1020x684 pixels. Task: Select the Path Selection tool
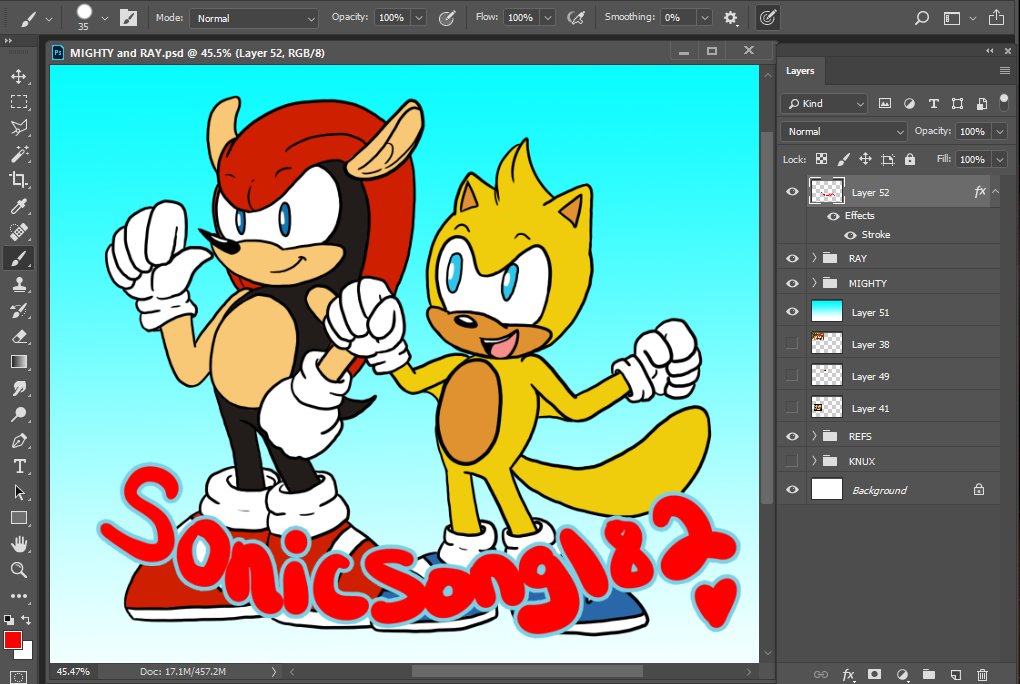[19, 493]
